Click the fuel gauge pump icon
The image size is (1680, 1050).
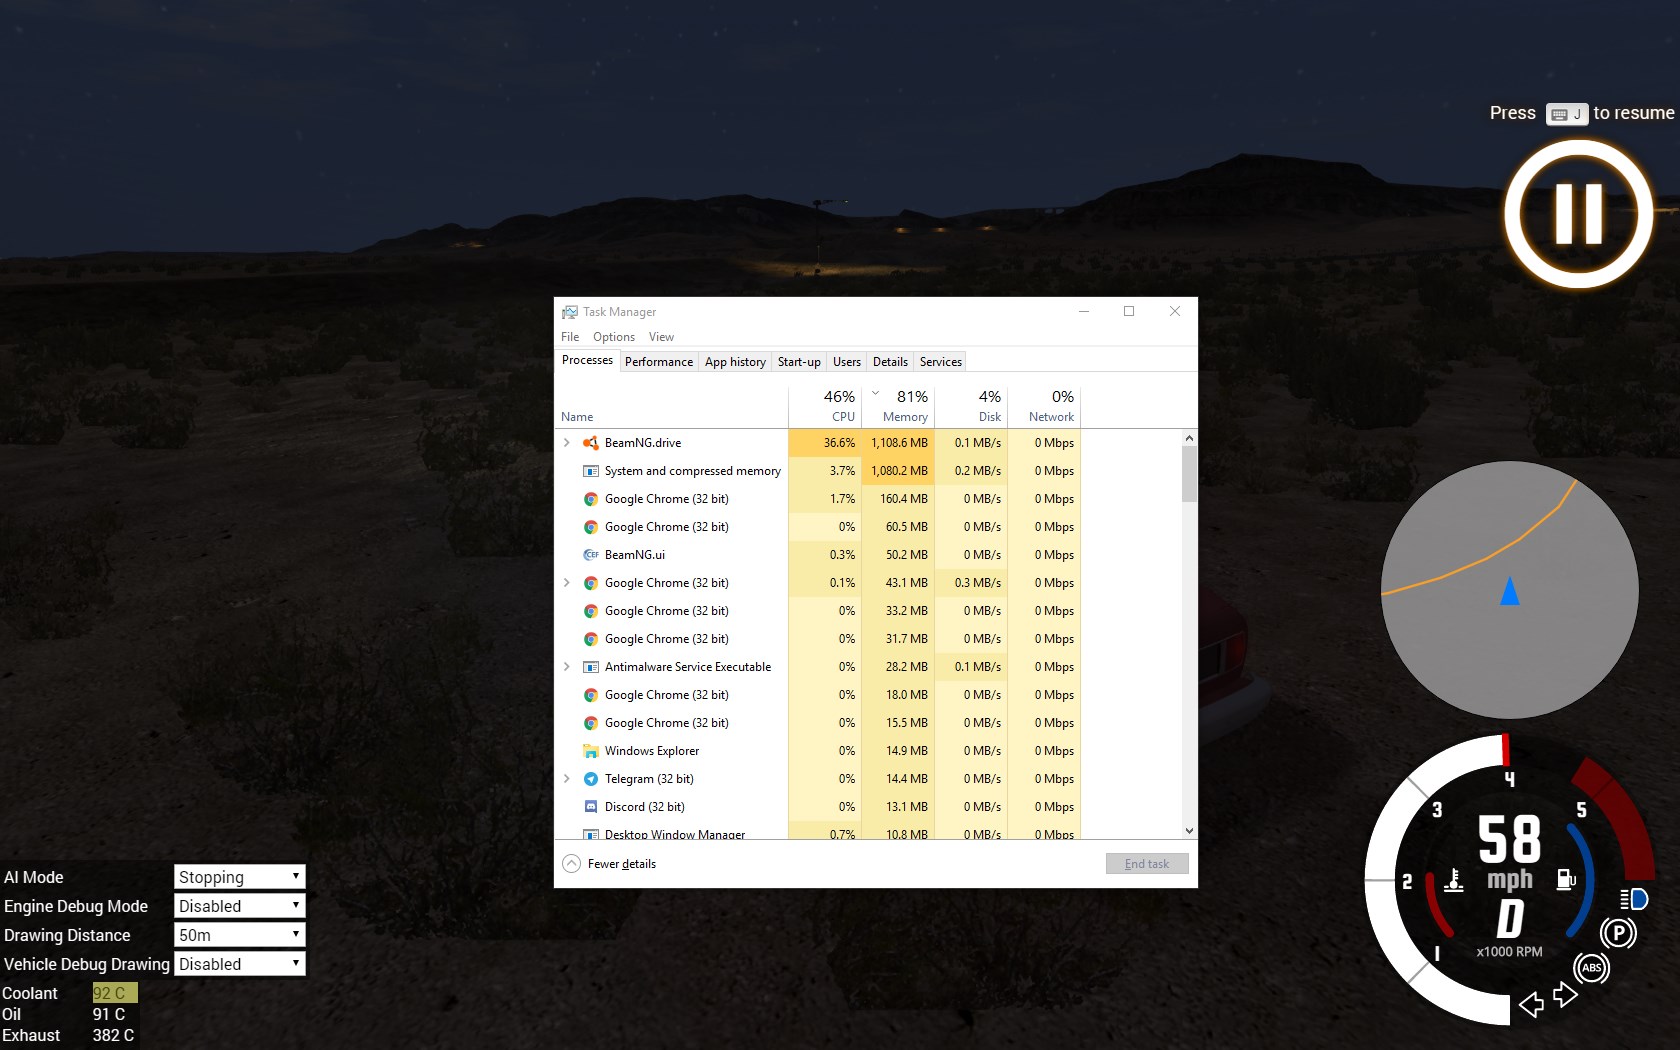(x=1566, y=880)
